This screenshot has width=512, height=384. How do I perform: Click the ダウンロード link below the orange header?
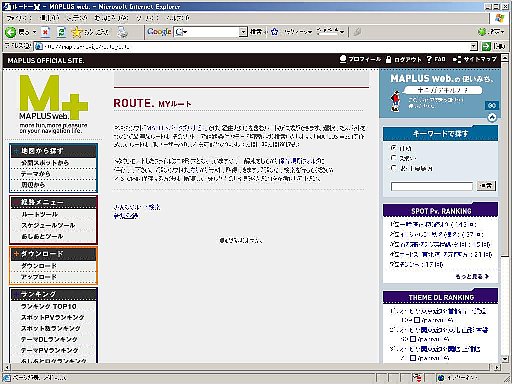(39, 266)
